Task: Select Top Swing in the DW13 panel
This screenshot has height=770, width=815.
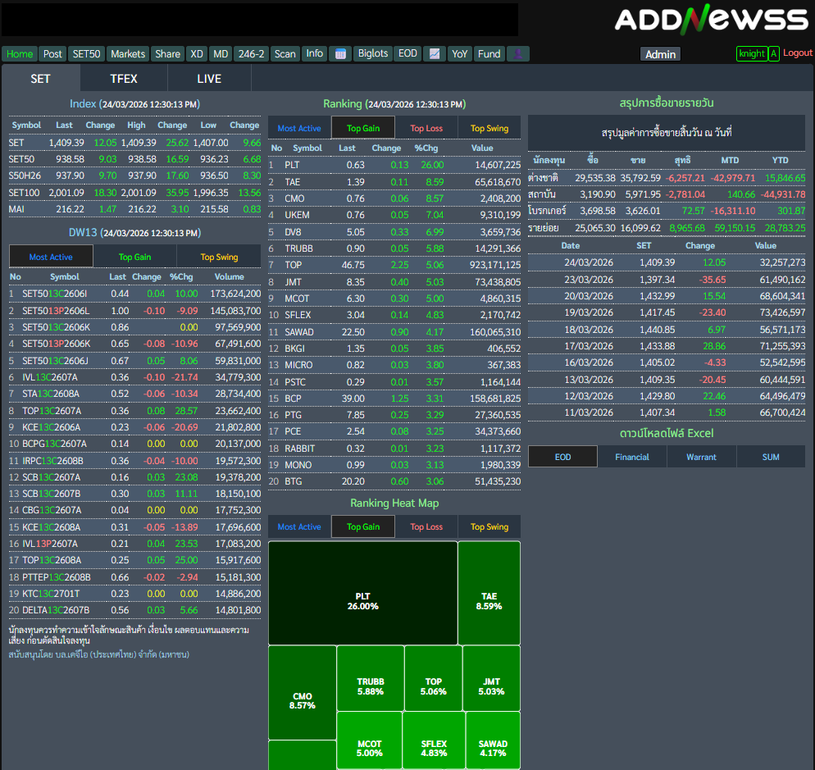Action: pos(219,257)
